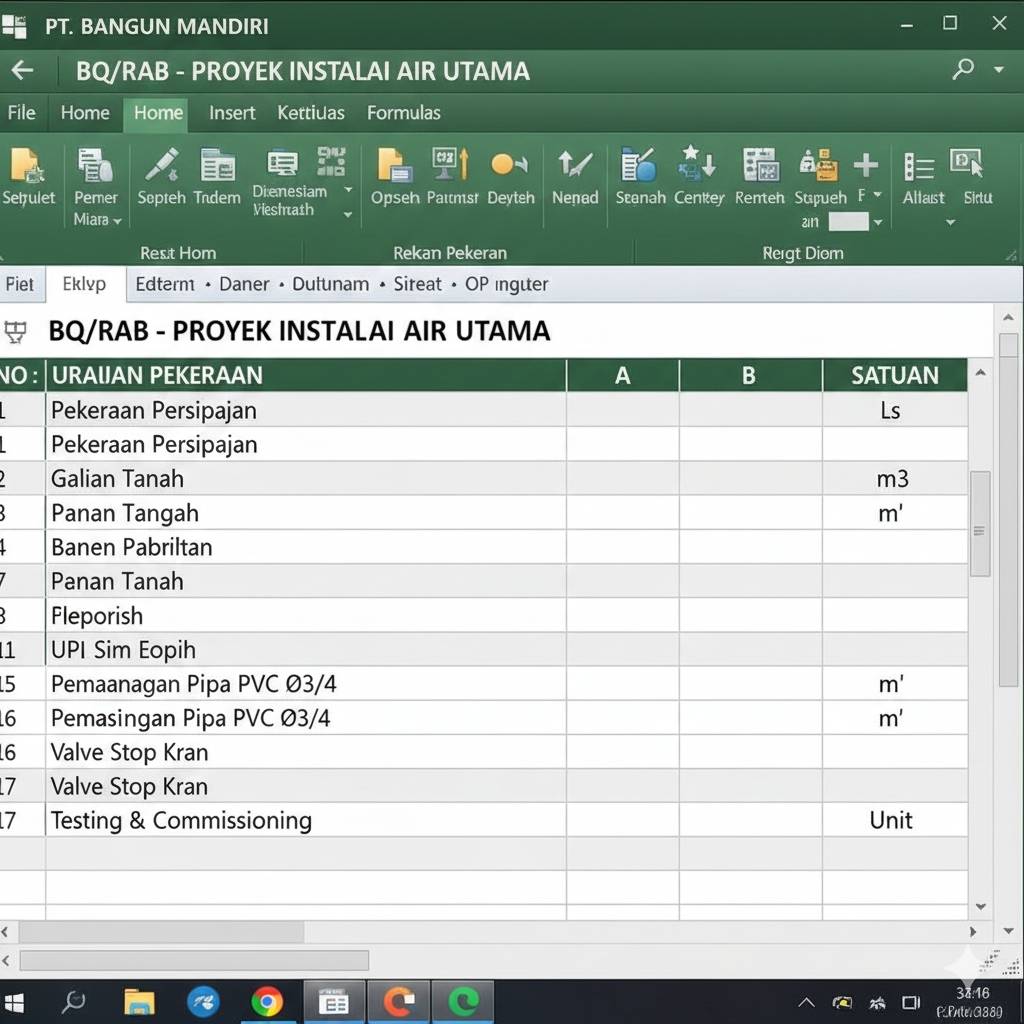
Task: Open Chrome from the Windows taskbar
Action: 266,1001
